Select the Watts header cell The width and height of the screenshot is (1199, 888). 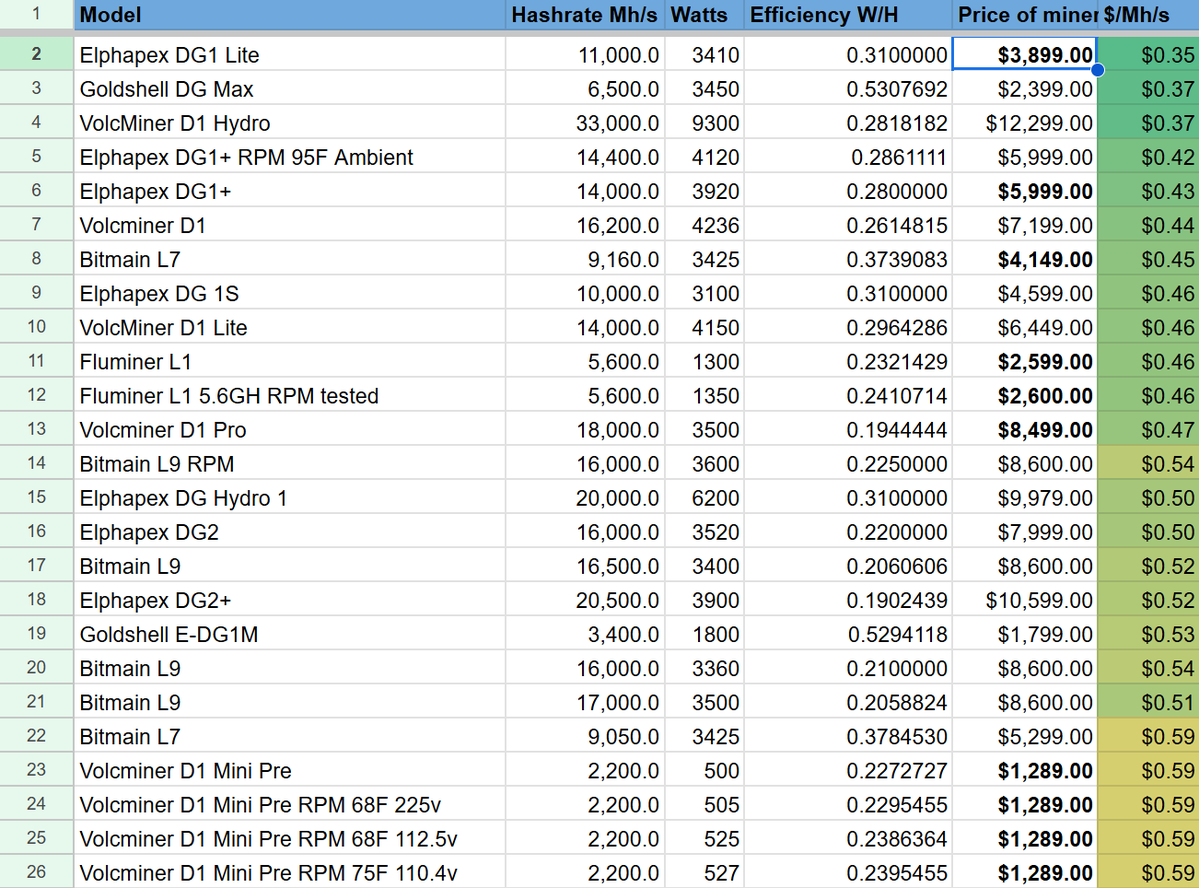(703, 15)
